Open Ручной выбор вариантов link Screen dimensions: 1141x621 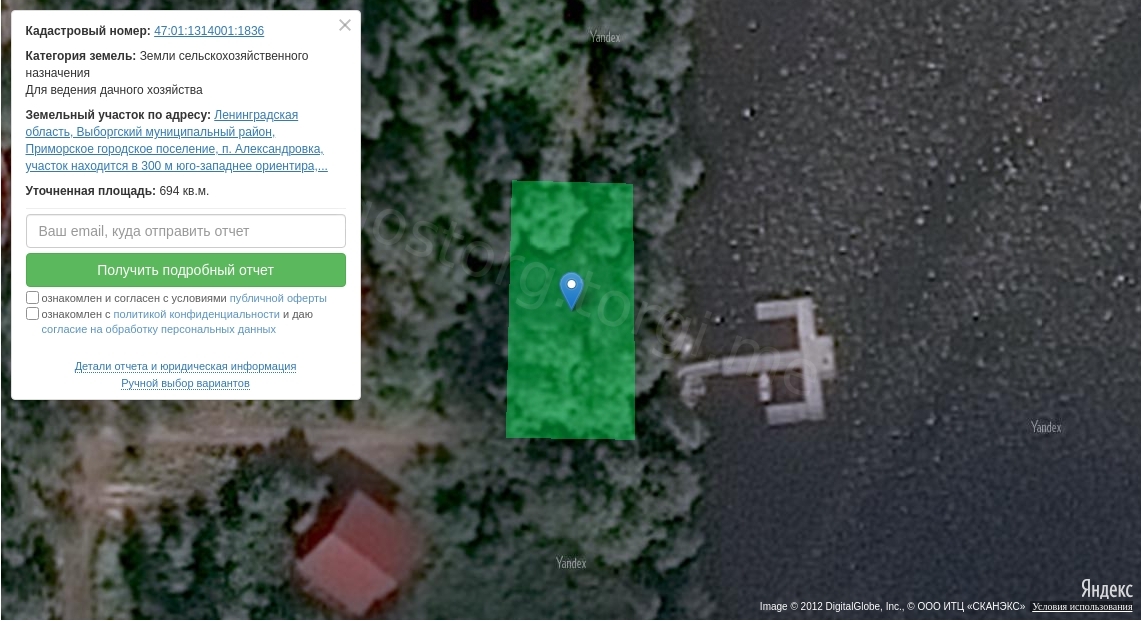pyautogui.click(x=186, y=383)
